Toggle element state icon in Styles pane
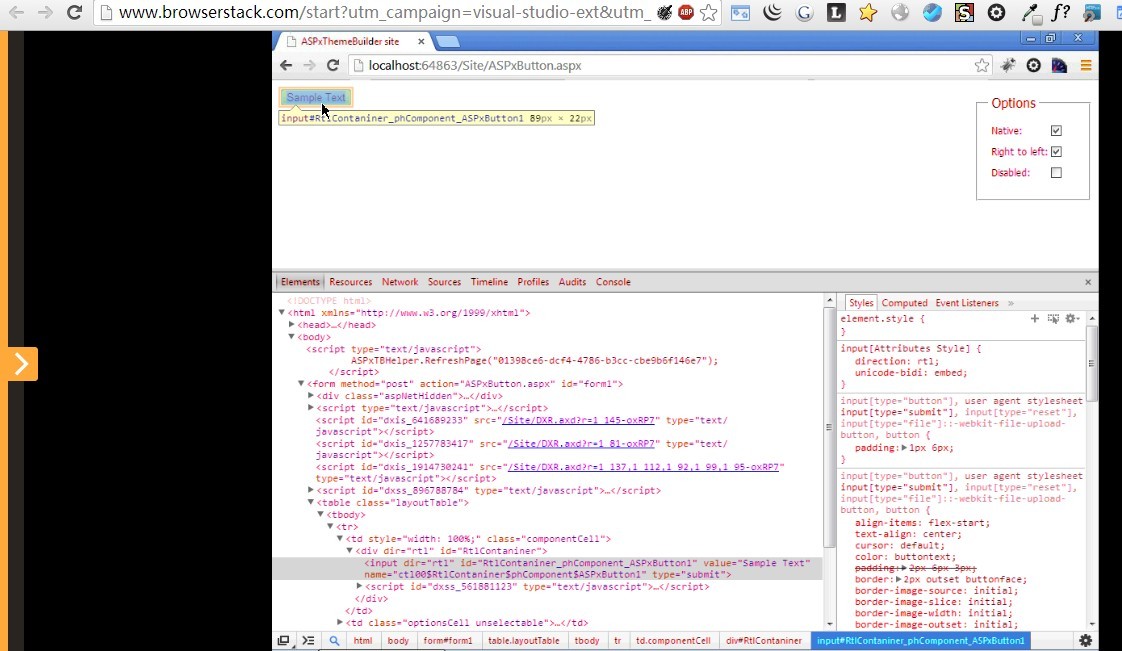 1053,318
